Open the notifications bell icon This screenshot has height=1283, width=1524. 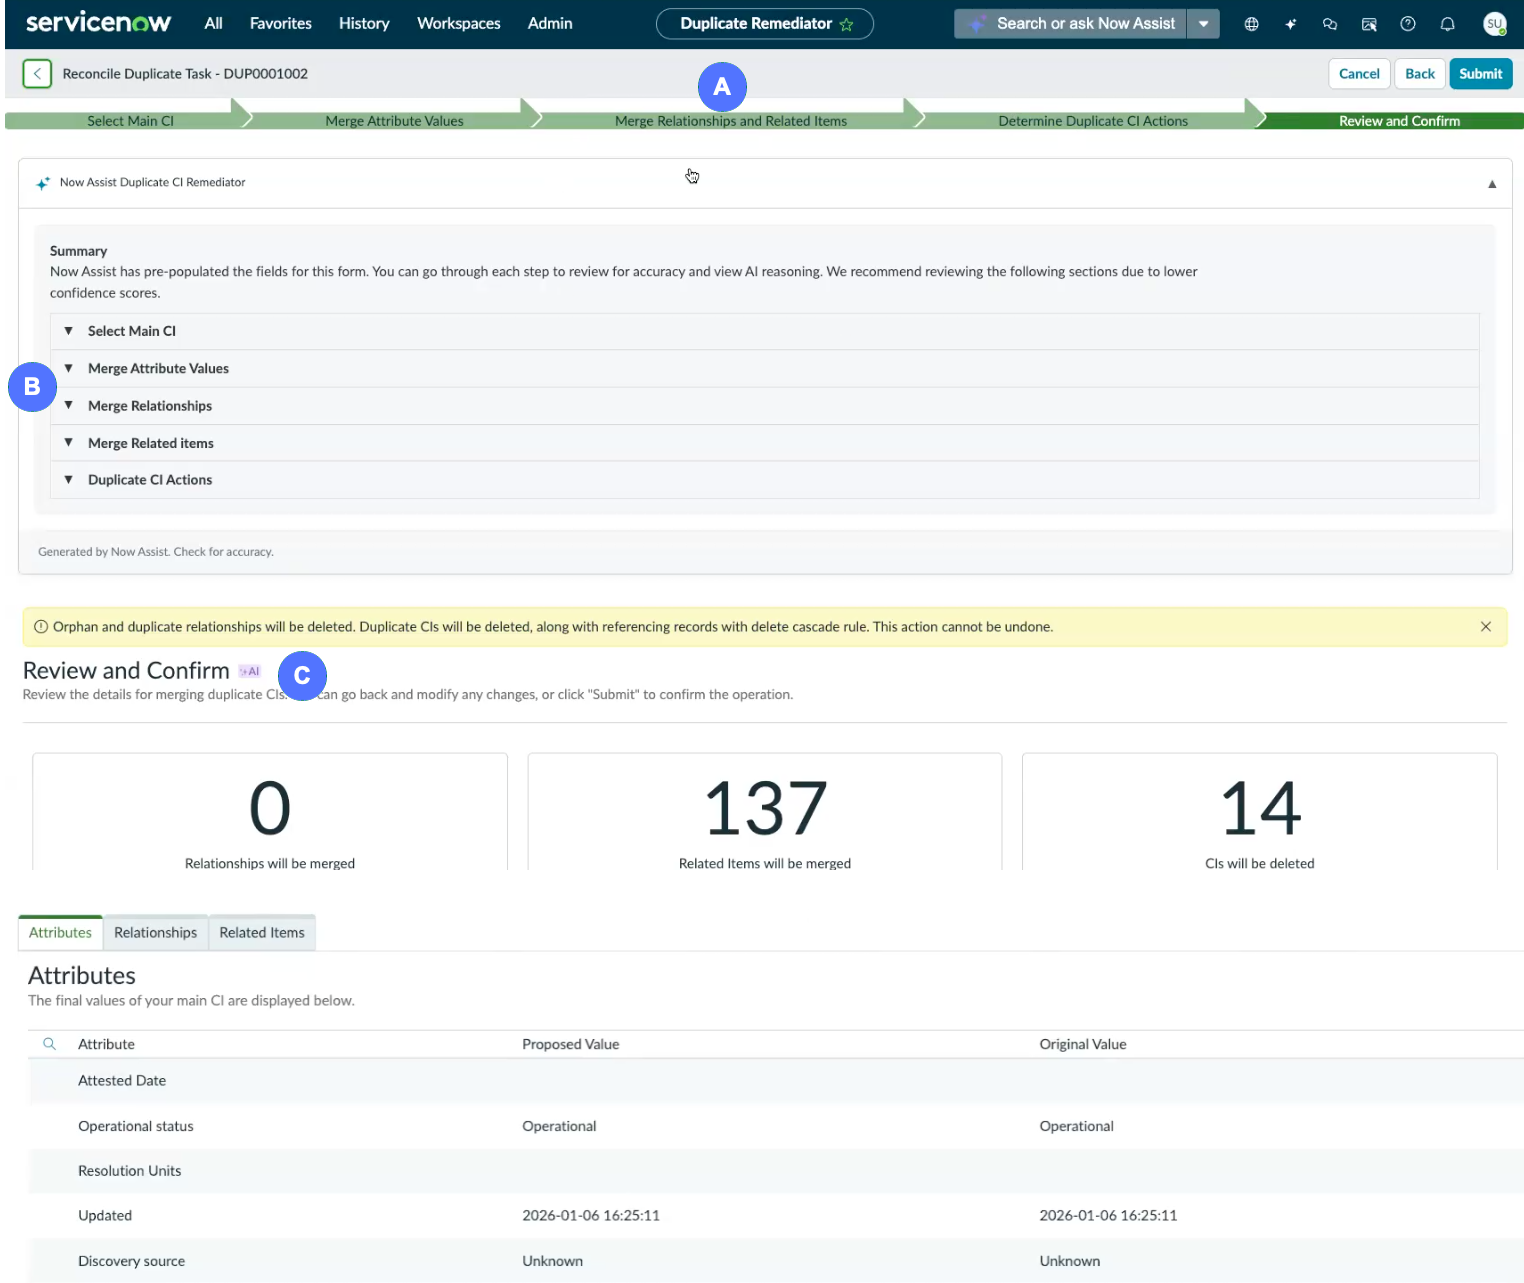tap(1447, 24)
